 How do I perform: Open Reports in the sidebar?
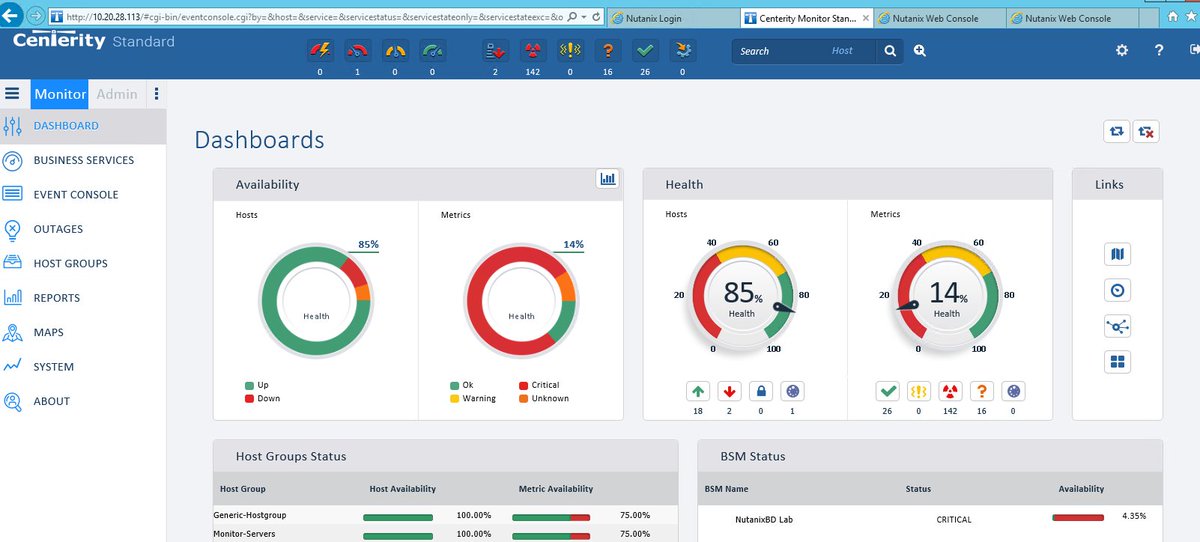click(83, 298)
